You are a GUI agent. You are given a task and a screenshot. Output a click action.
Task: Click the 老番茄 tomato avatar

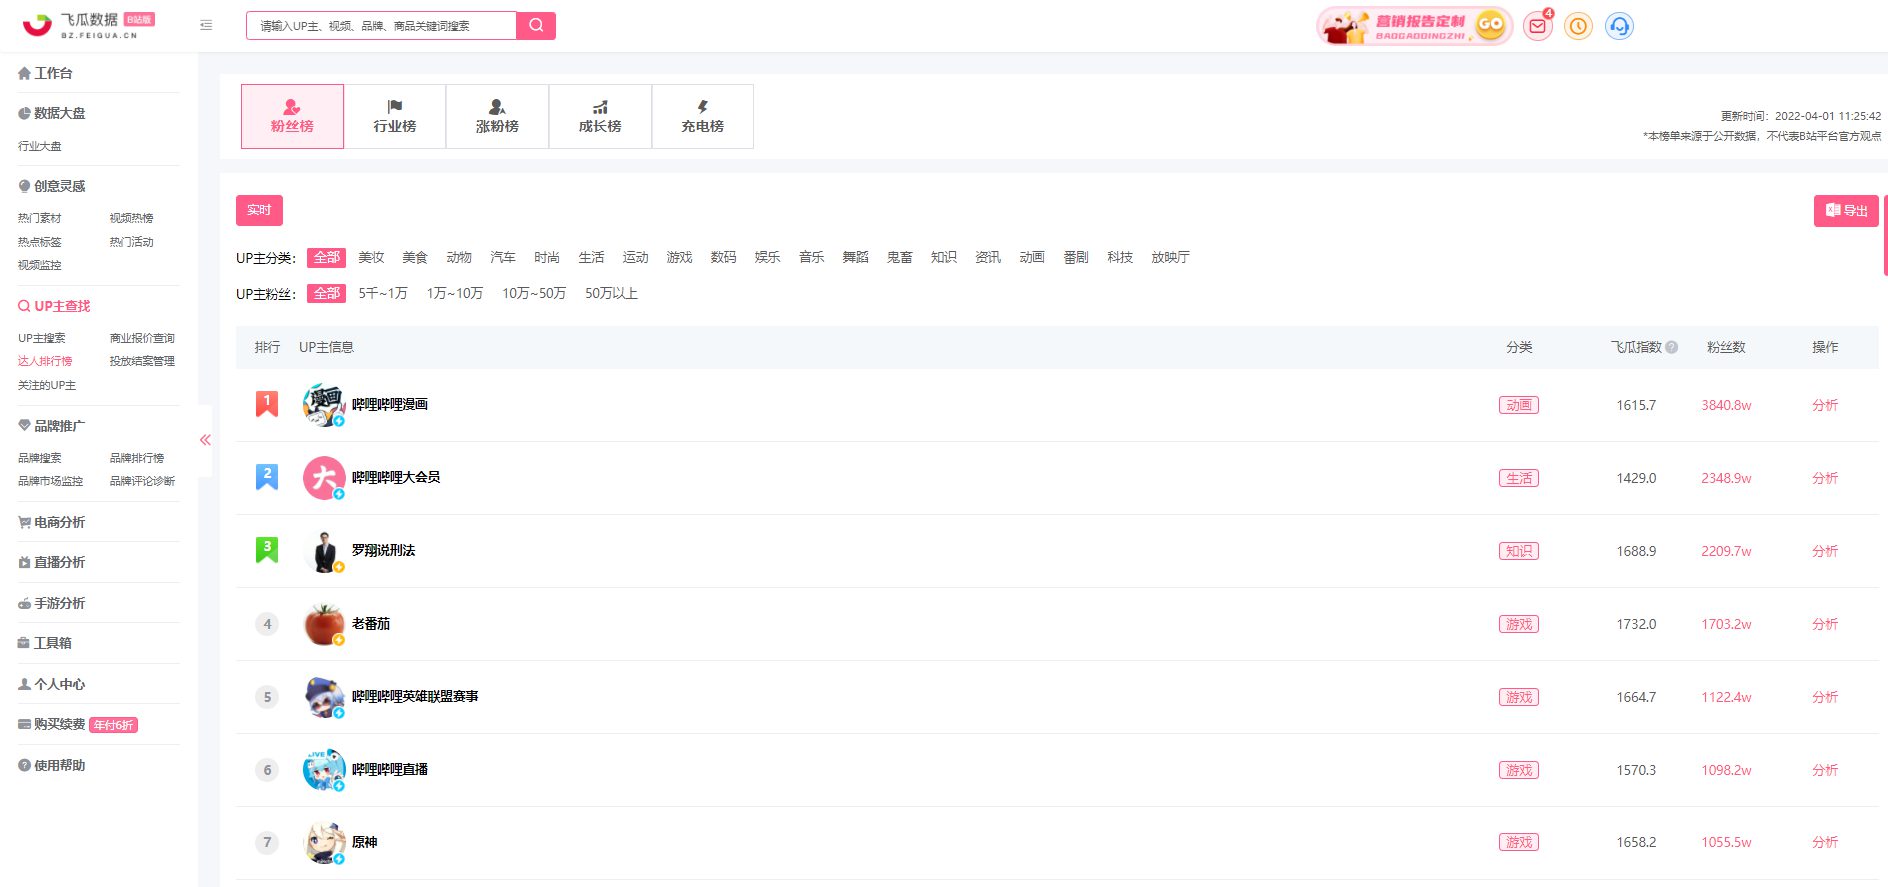click(x=324, y=623)
